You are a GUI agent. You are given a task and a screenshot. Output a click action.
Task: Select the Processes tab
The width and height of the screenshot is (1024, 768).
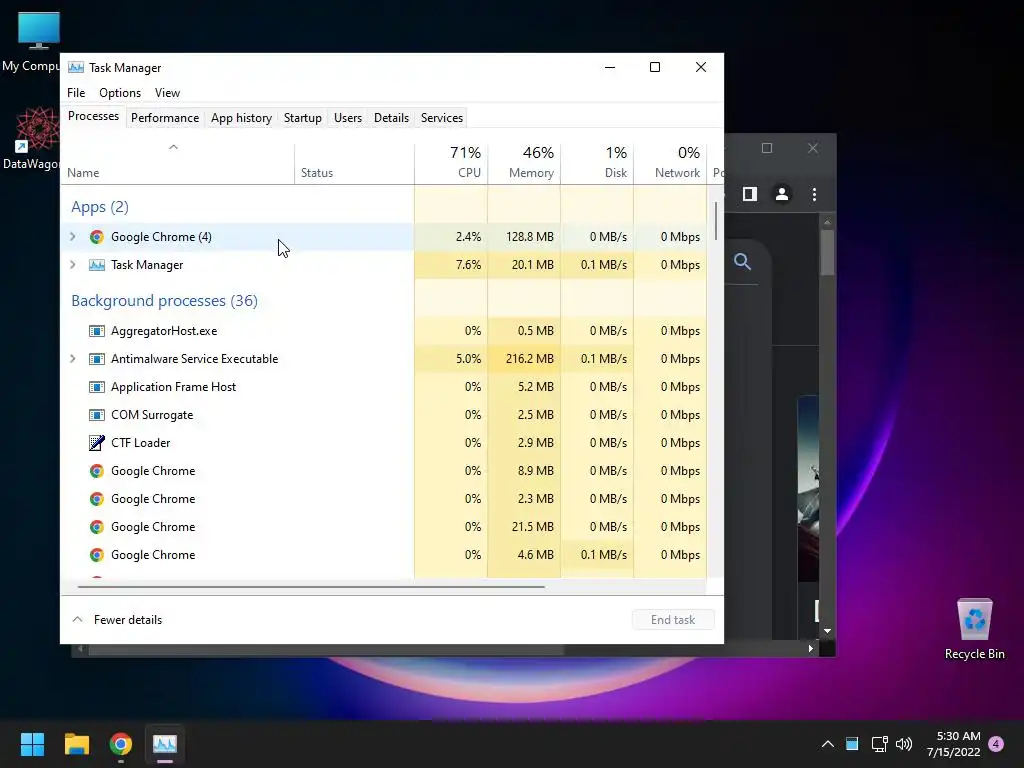click(93, 116)
